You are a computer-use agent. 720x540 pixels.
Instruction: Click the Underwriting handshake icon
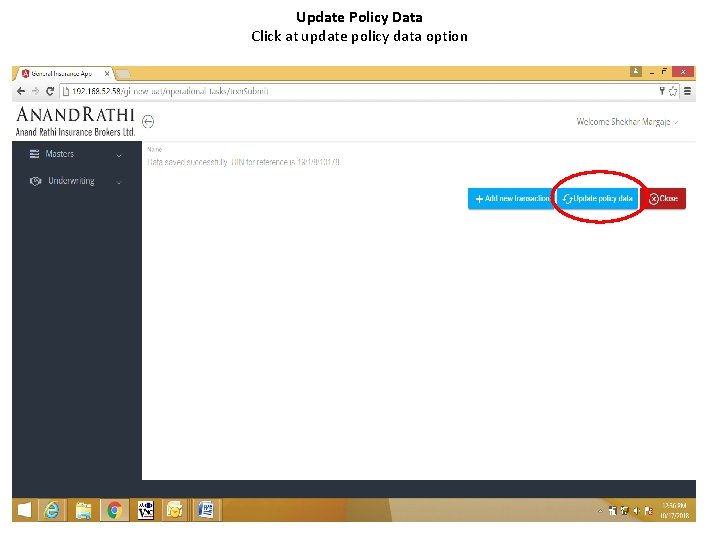tap(35, 181)
